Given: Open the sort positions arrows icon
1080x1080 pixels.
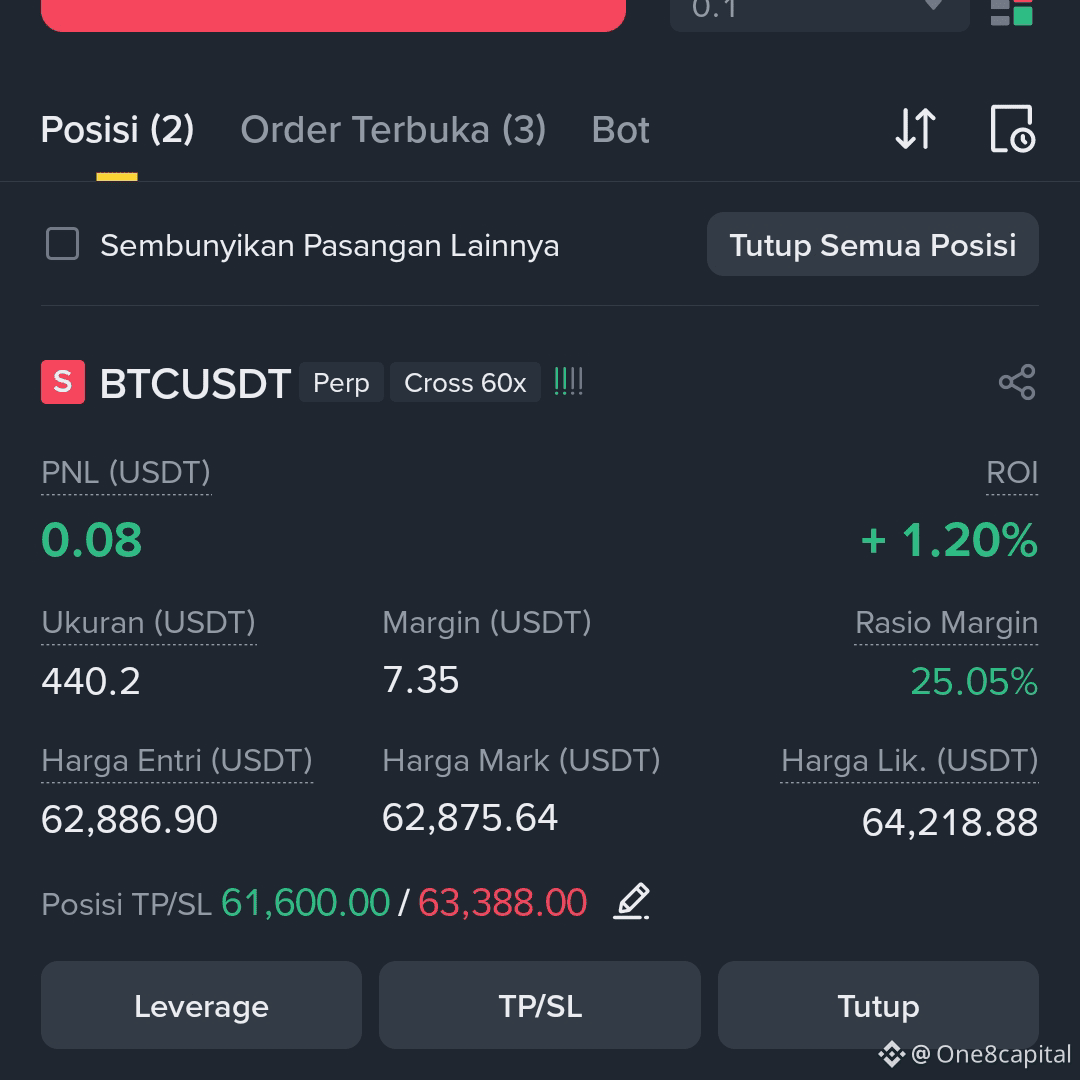Looking at the screenshot, I should pyautogui.click(x=915, y=129).
